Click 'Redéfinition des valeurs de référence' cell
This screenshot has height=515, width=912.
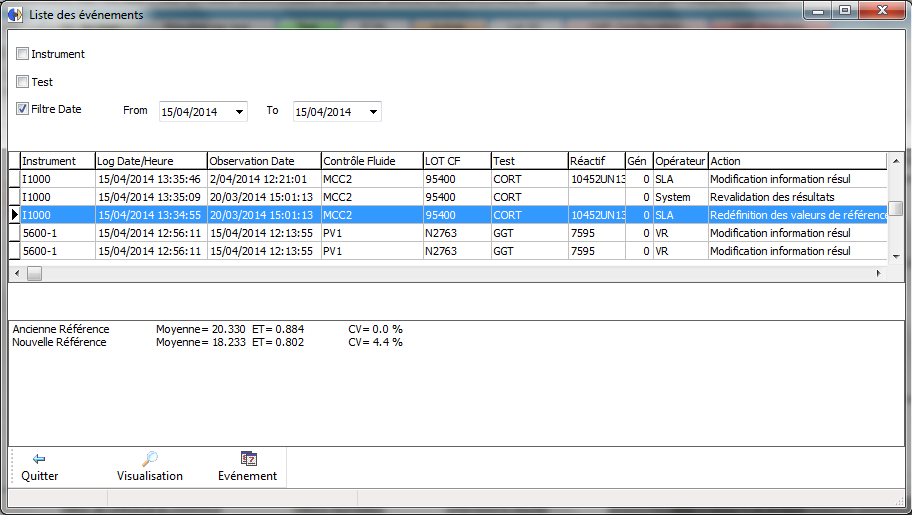[798, 215]
